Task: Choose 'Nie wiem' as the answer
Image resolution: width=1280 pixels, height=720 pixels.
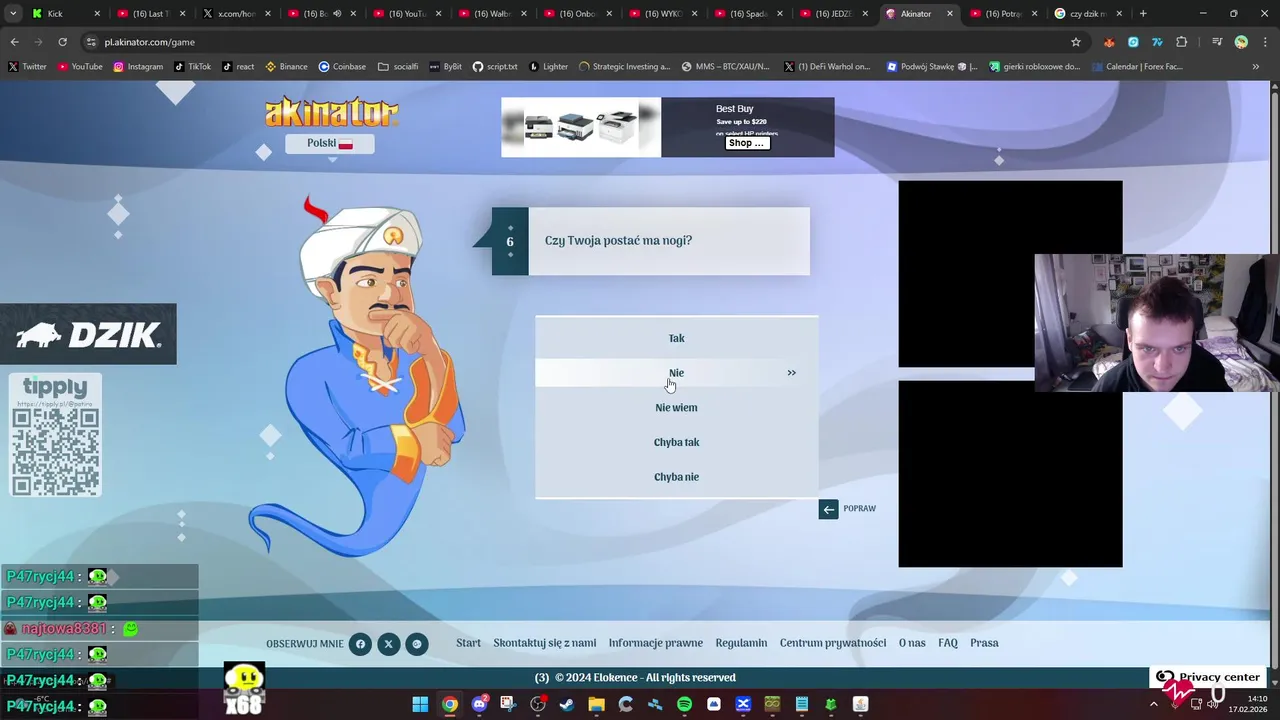Action: click(676, 407)
